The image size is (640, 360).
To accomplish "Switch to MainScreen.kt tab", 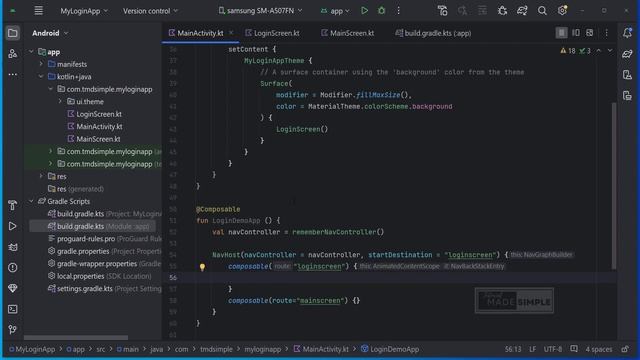I will 347,33.
